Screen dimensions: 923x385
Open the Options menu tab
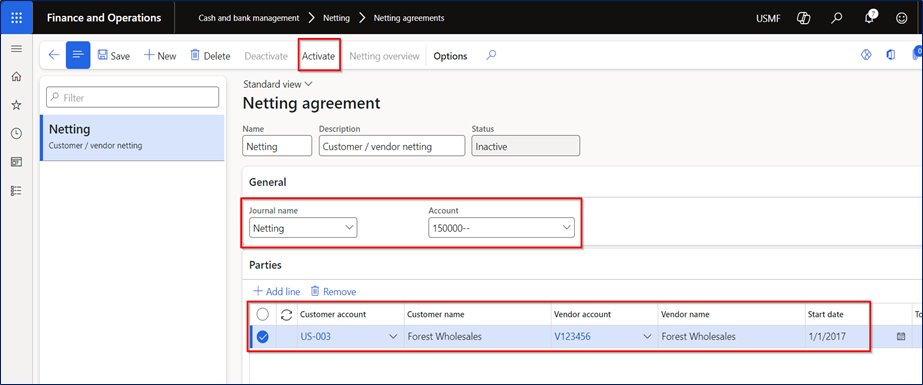click(450, 56)
